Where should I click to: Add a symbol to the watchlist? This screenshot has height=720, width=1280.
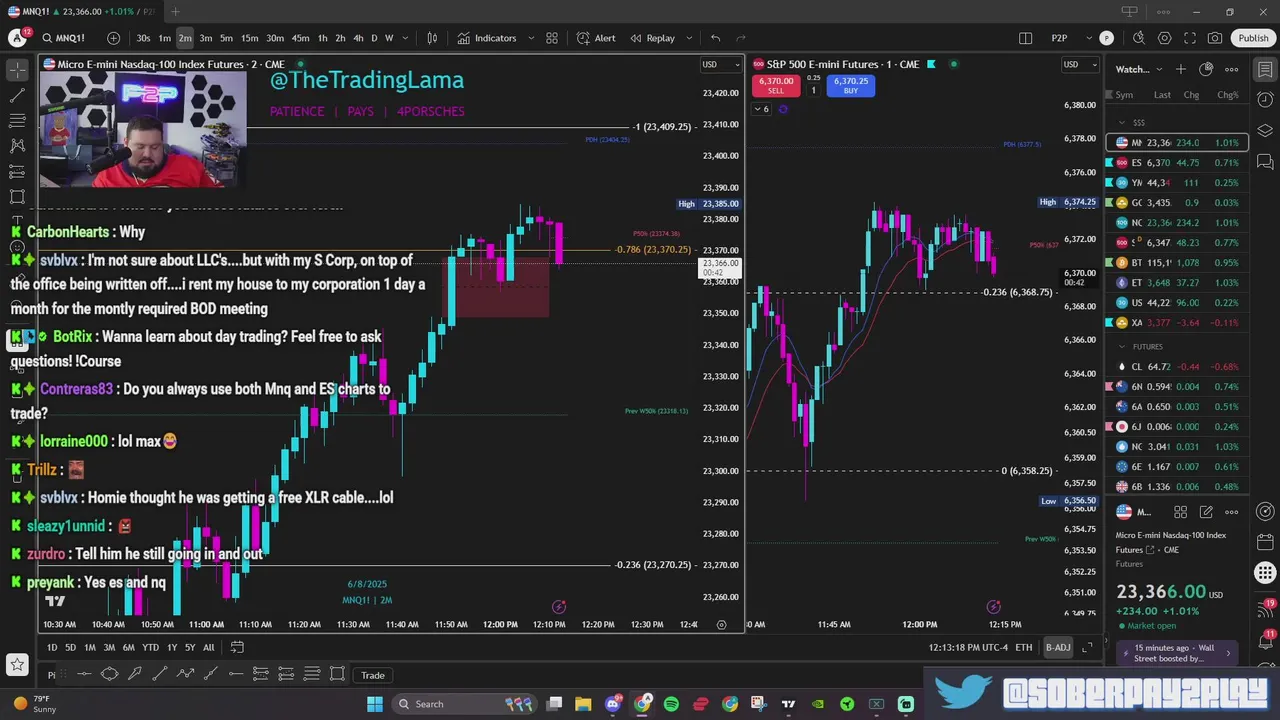click(x=1181, y=69)
